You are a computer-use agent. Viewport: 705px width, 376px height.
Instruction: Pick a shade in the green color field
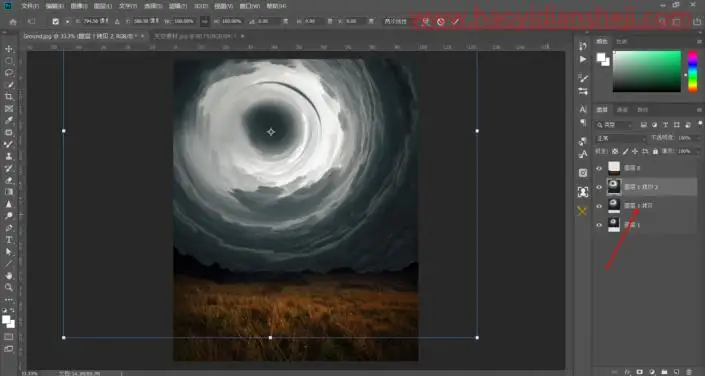tap(647, 72)
